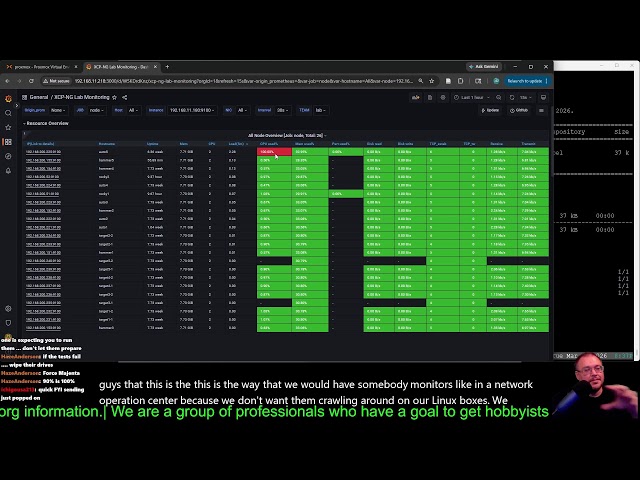The height and width of the screenshot is (480, 640).
Task: Open Starred dashboards in the sidebar
Action: tap(8, 127)
